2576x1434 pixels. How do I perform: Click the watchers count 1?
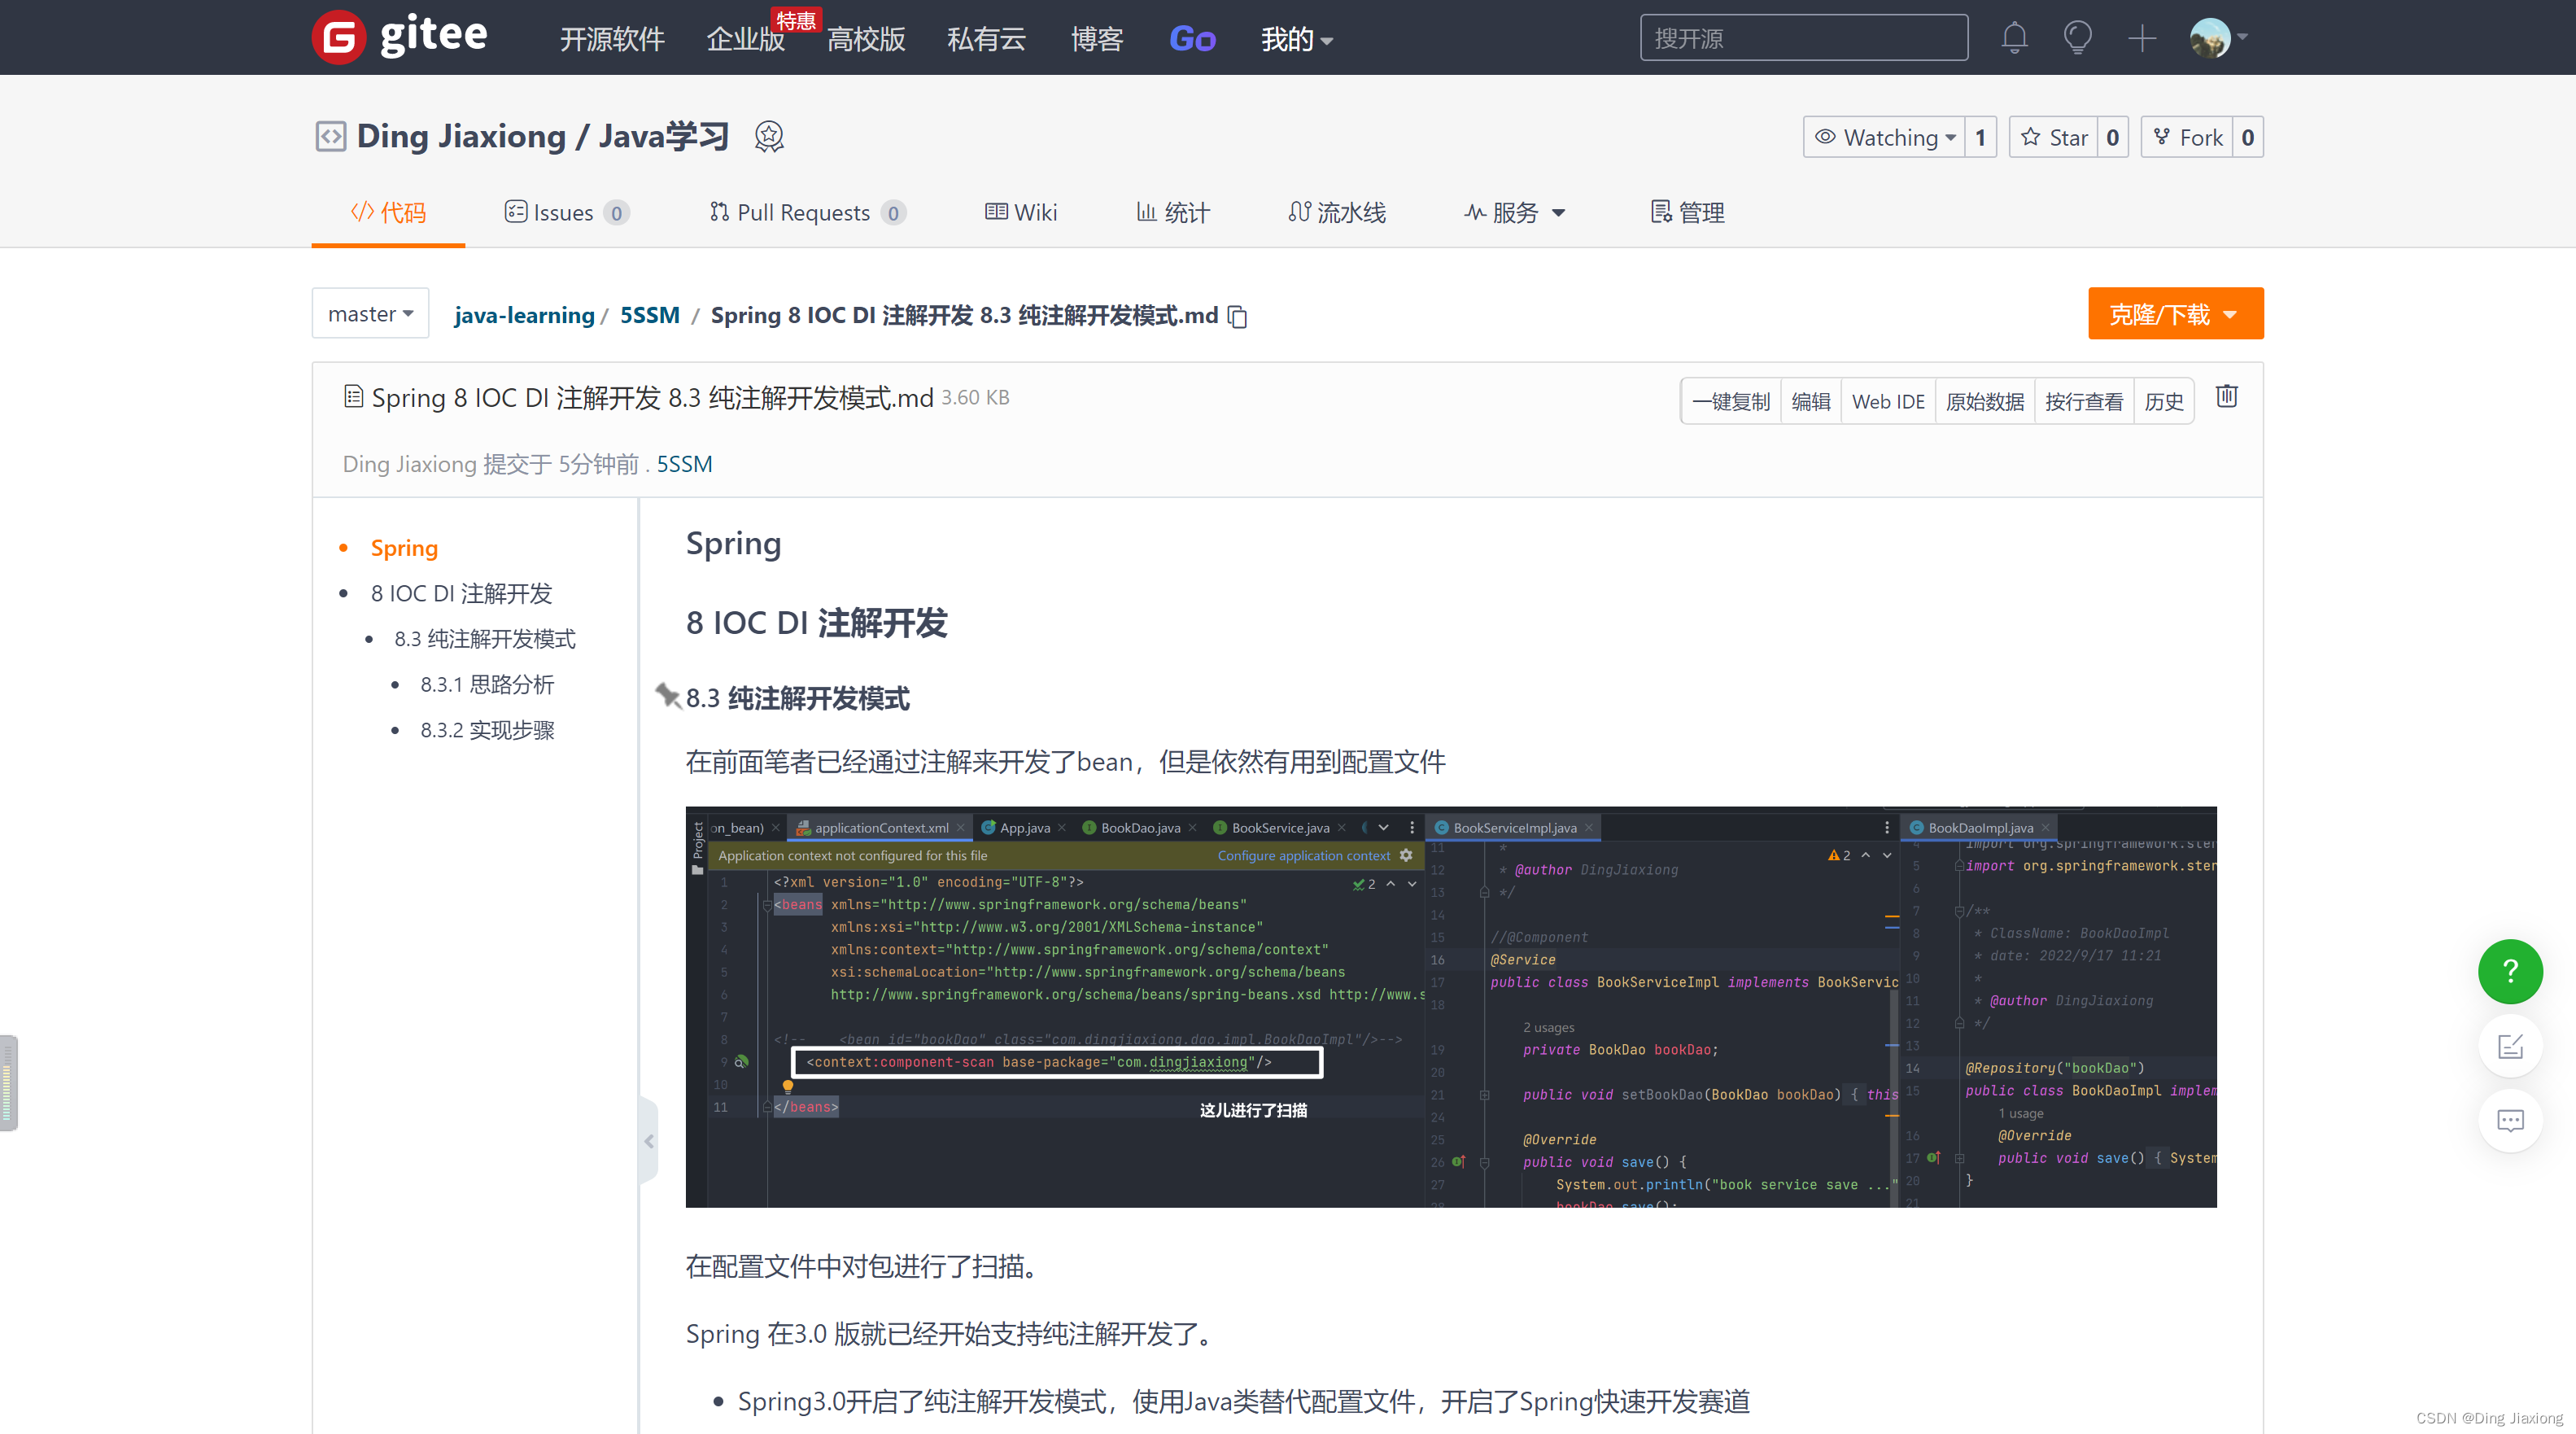tap(1980, 137)
